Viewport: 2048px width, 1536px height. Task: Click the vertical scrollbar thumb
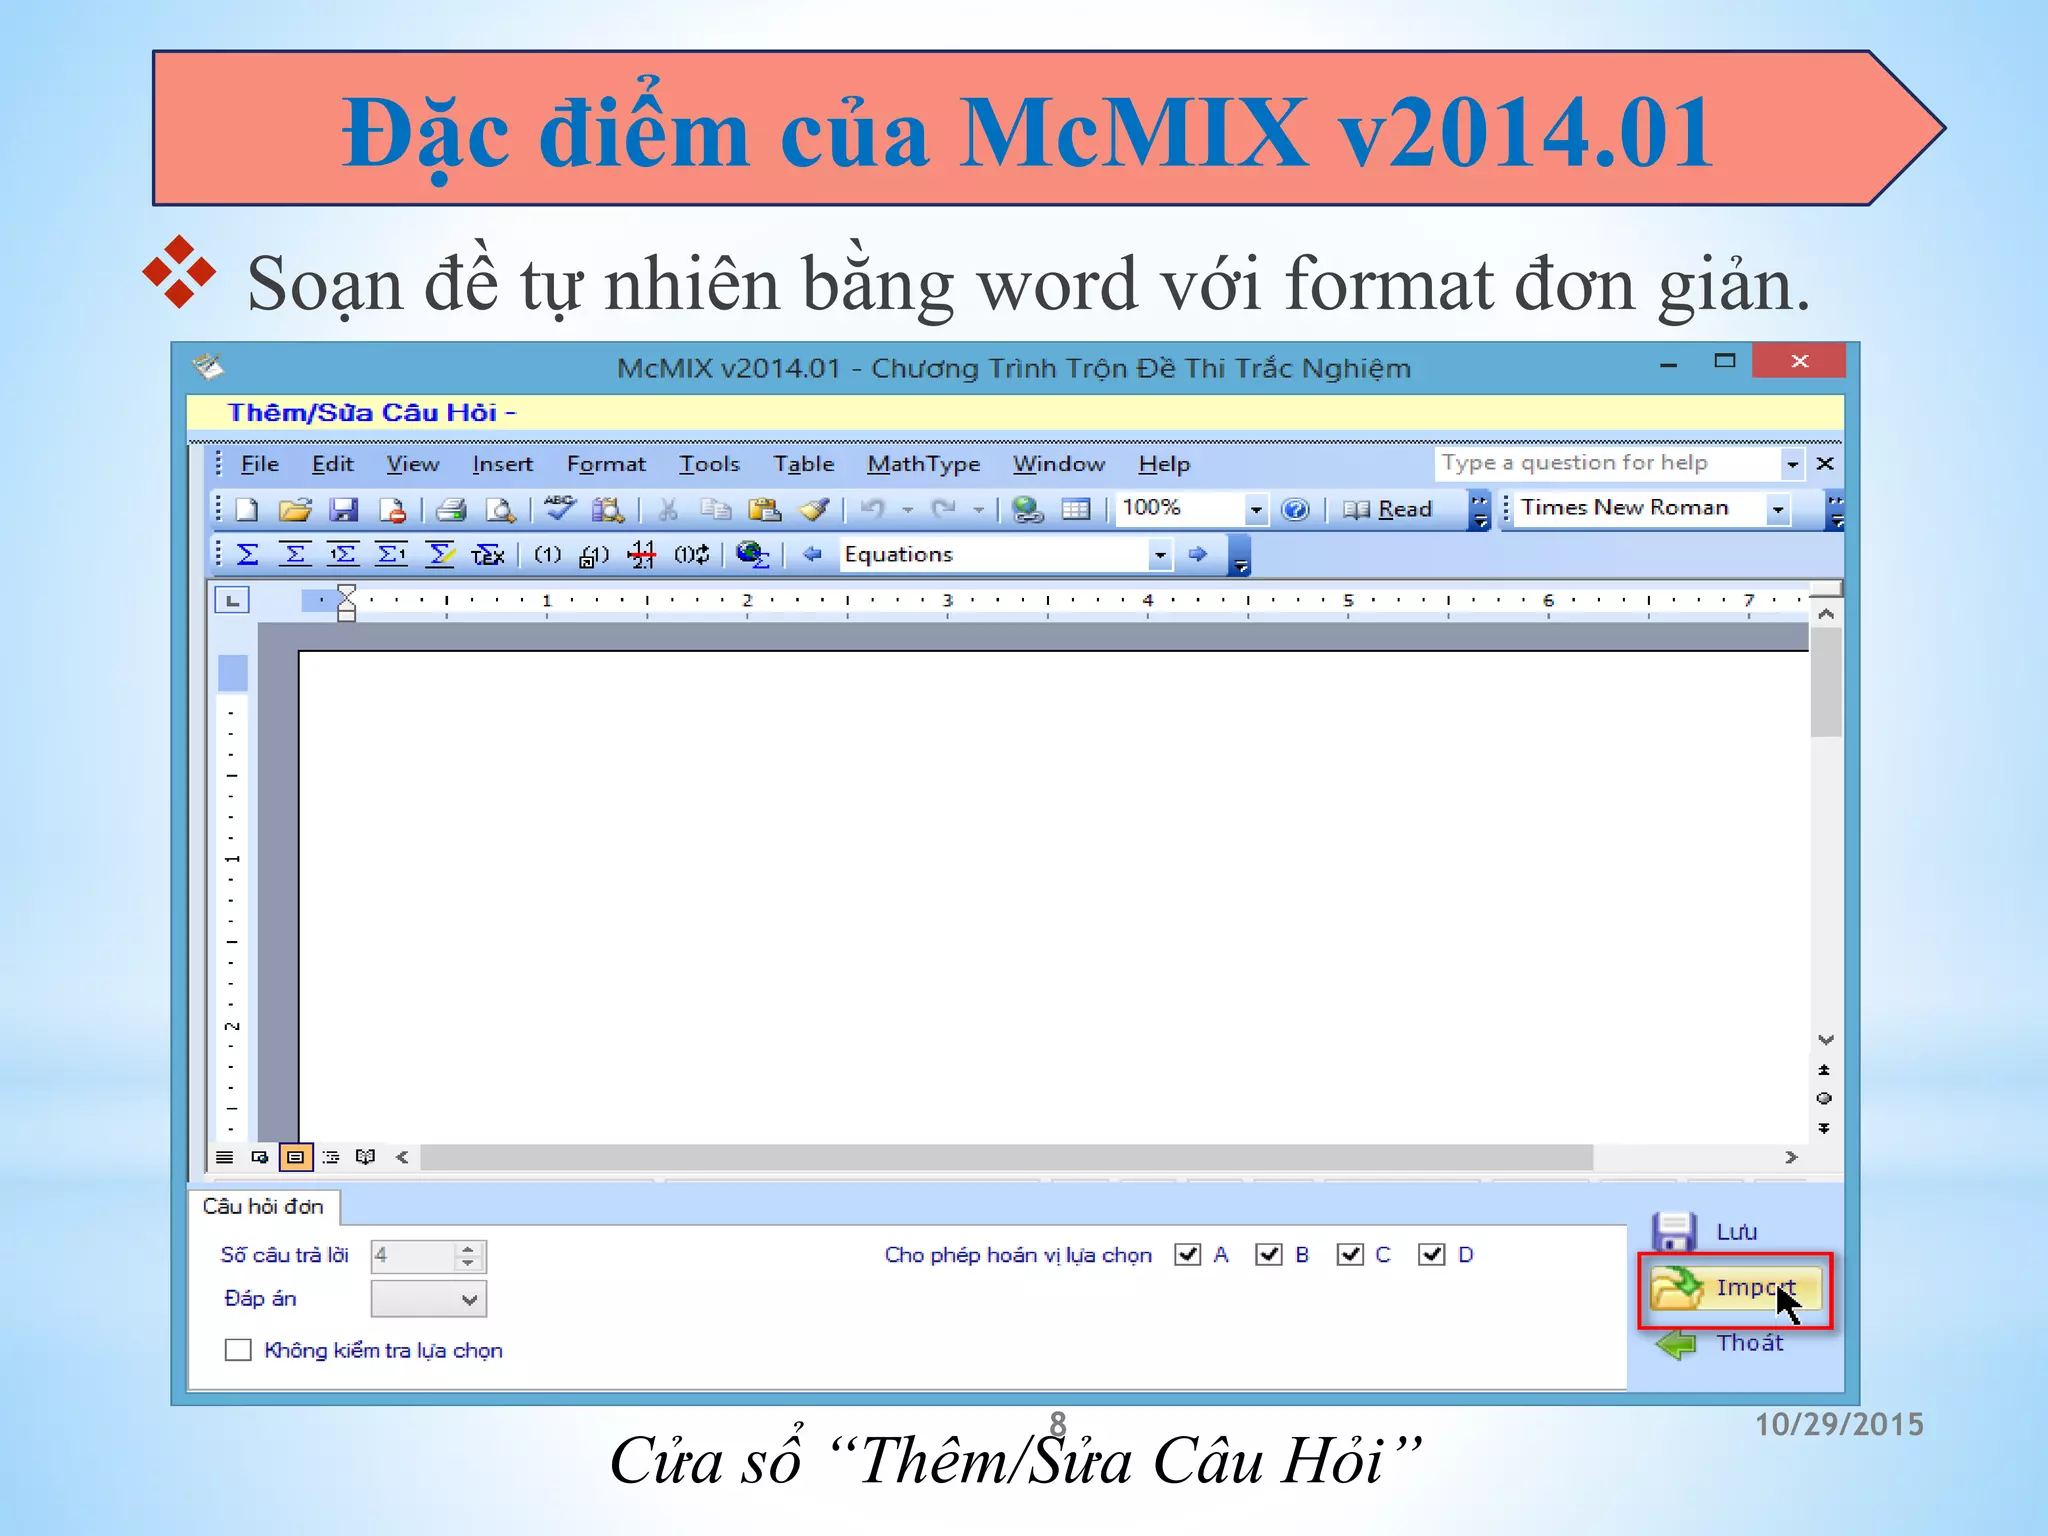(1826, 683)
